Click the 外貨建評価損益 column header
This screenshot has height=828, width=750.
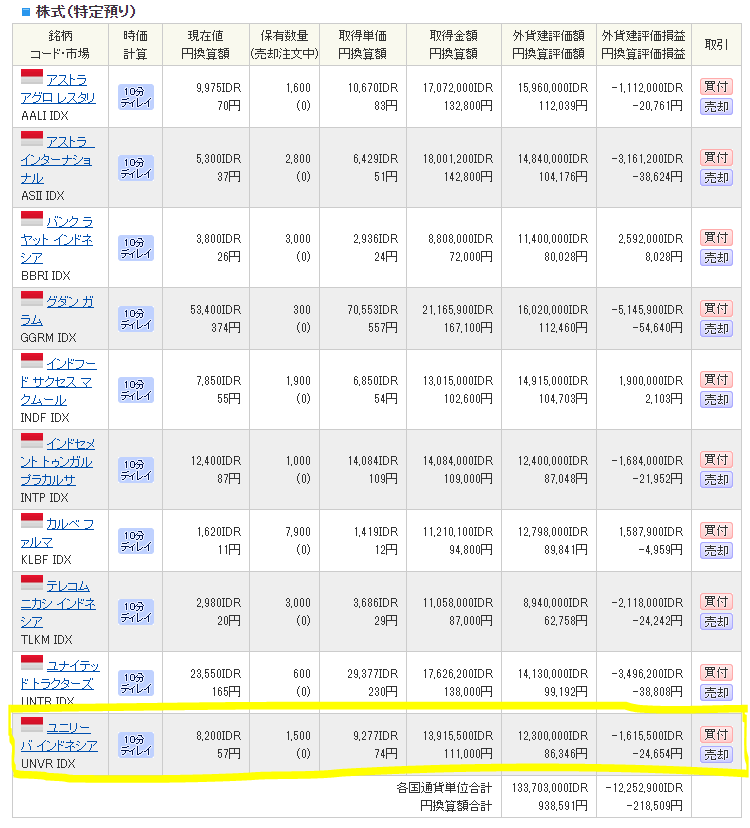(643, 44)
